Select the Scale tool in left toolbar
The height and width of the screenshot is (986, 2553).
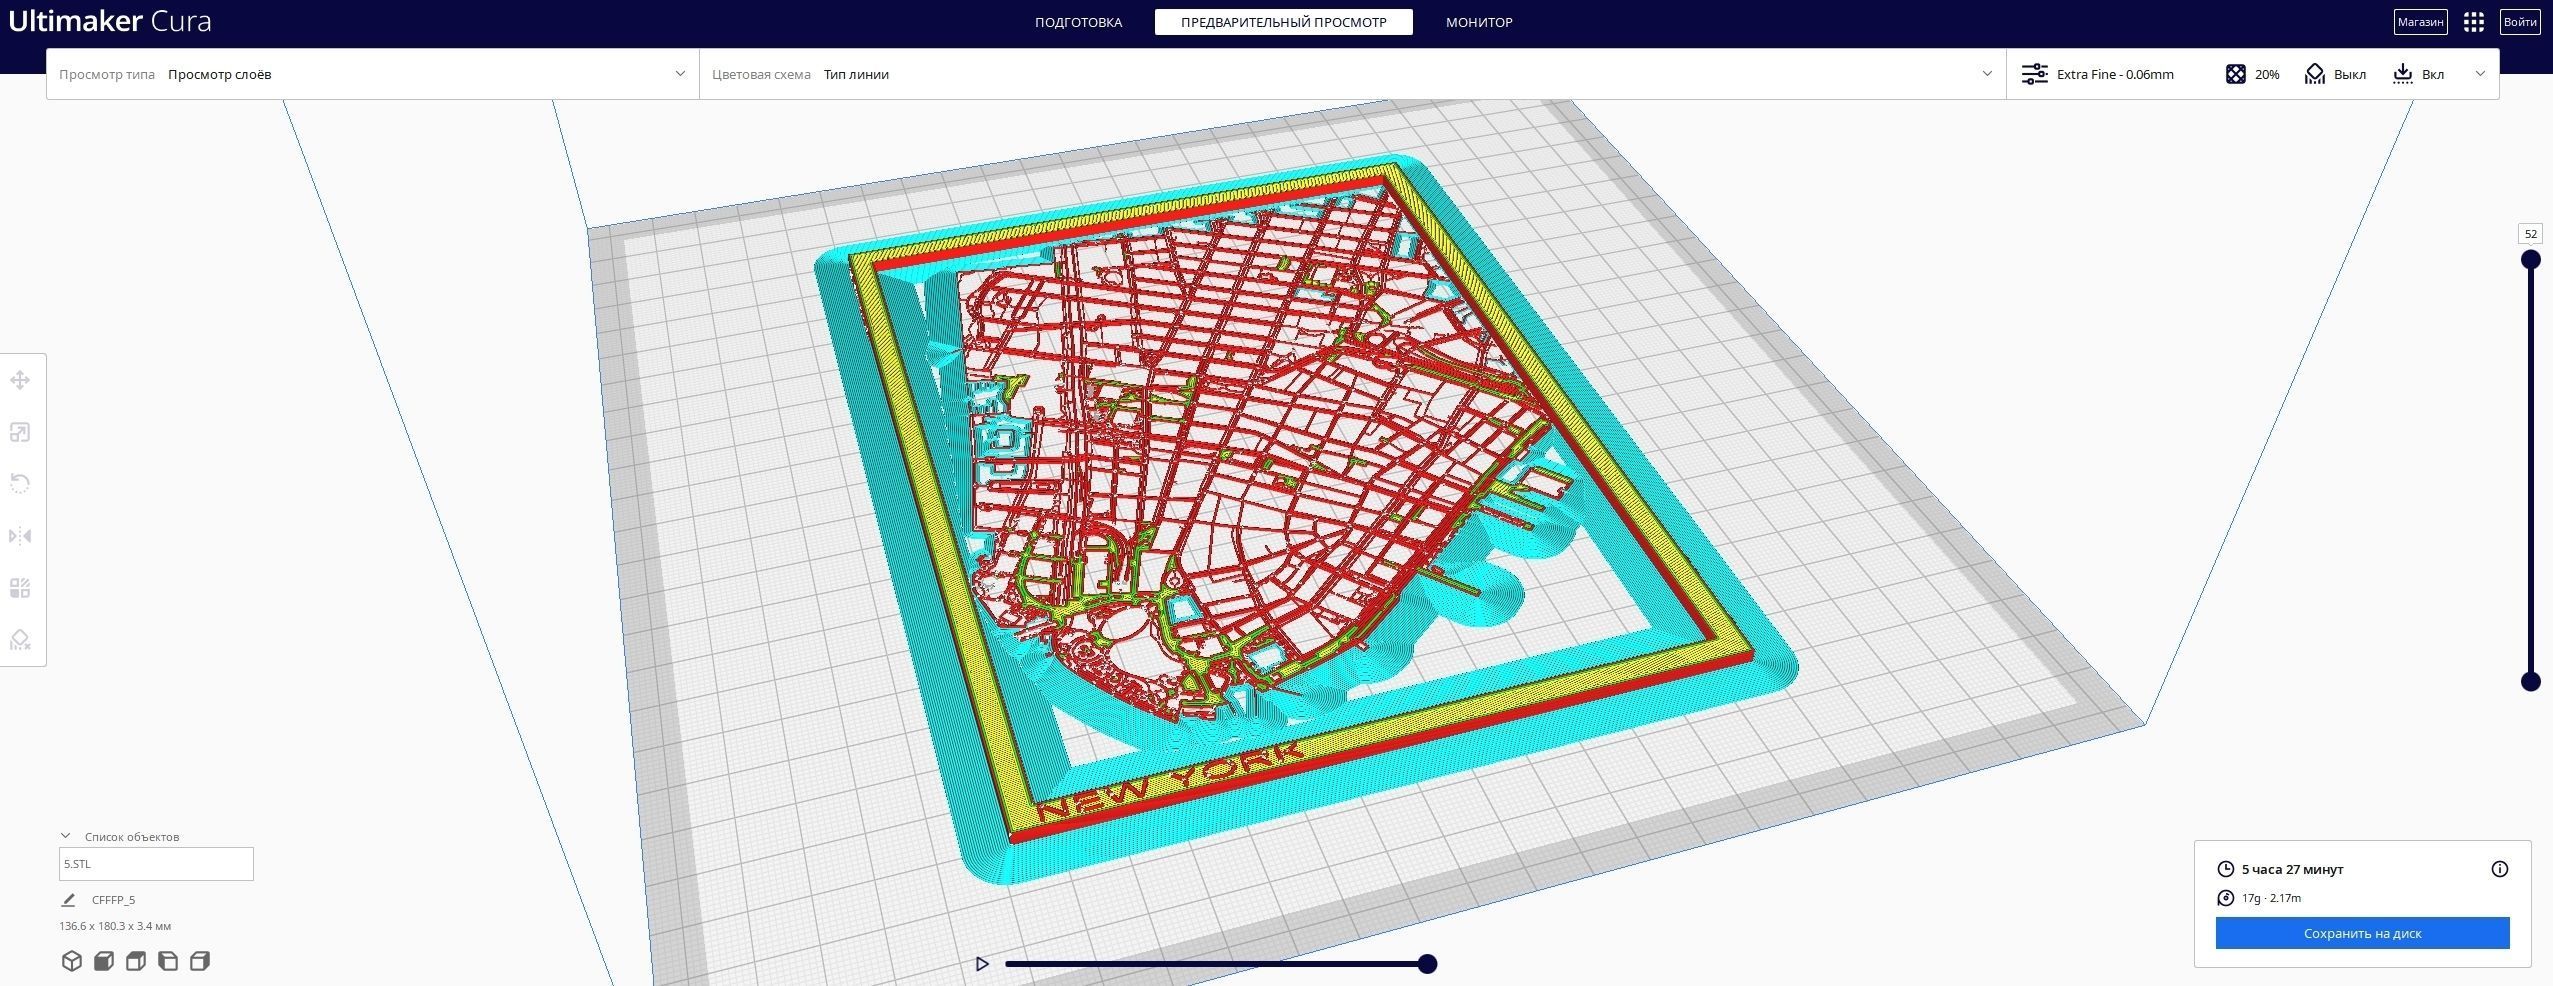click(20, 432)
